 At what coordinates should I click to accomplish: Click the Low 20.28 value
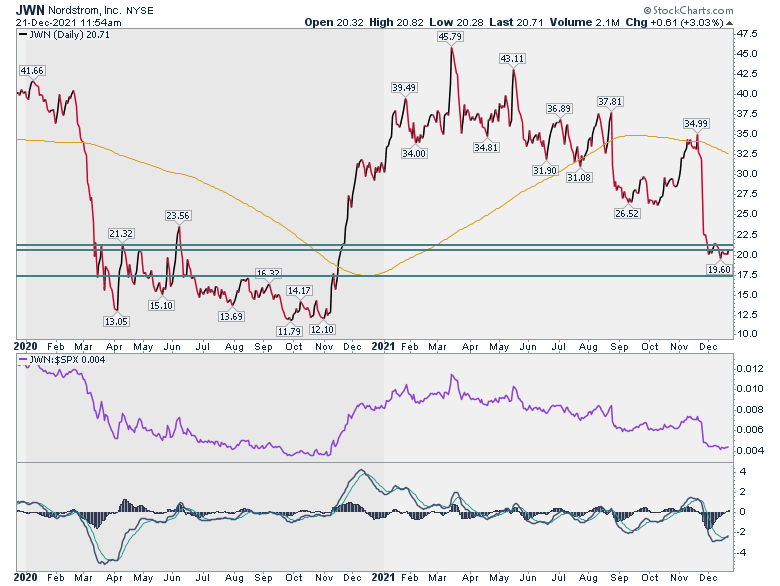point(456,22)
